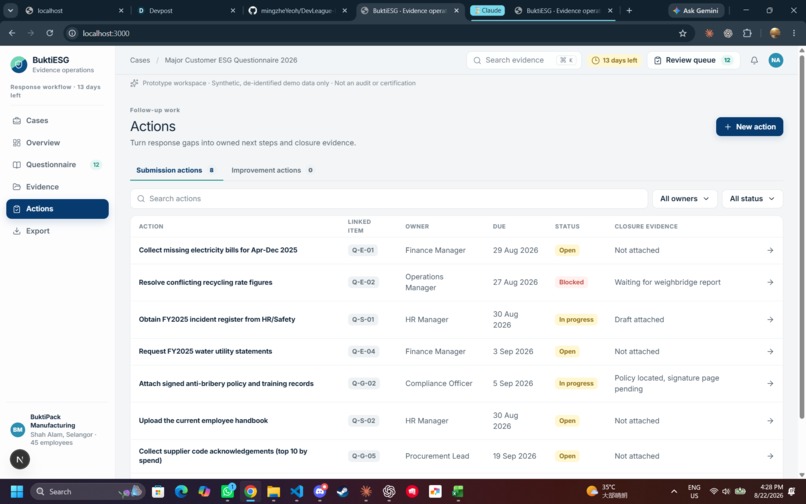Click 'Request FY2025 water utility statements' action

tap(205, 352)
